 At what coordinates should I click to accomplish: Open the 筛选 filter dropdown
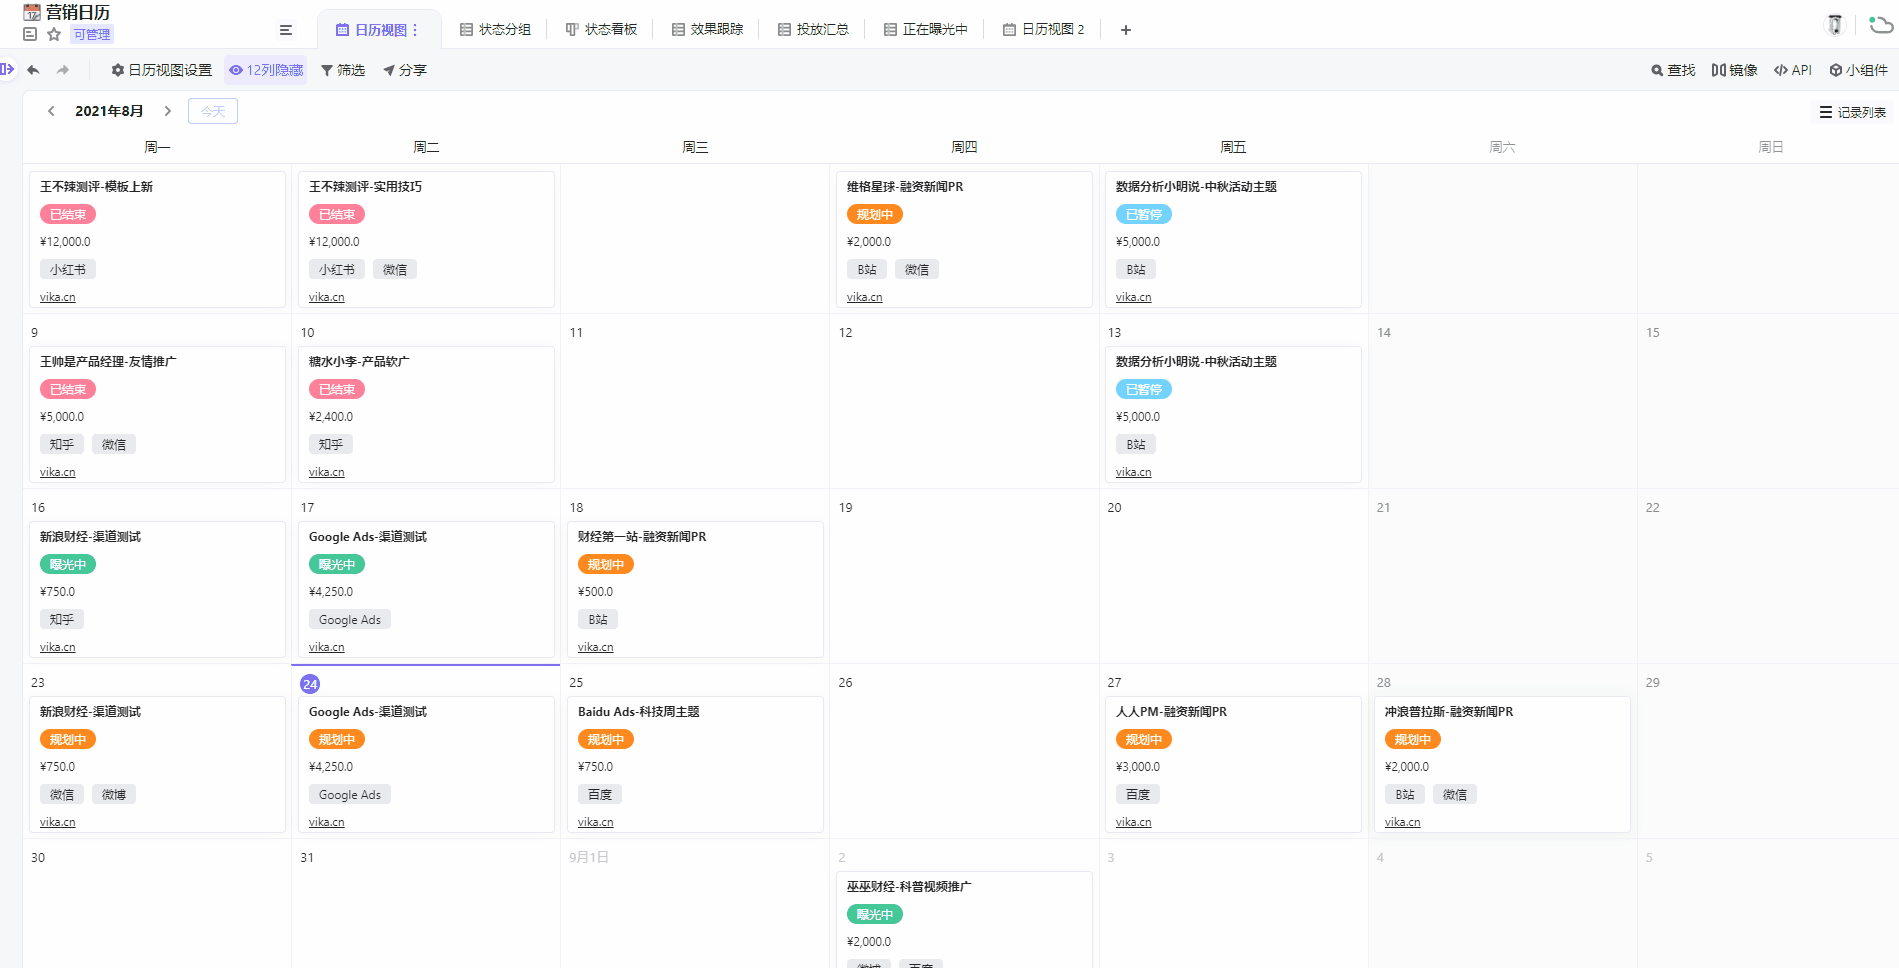click(x=343, y=70)
